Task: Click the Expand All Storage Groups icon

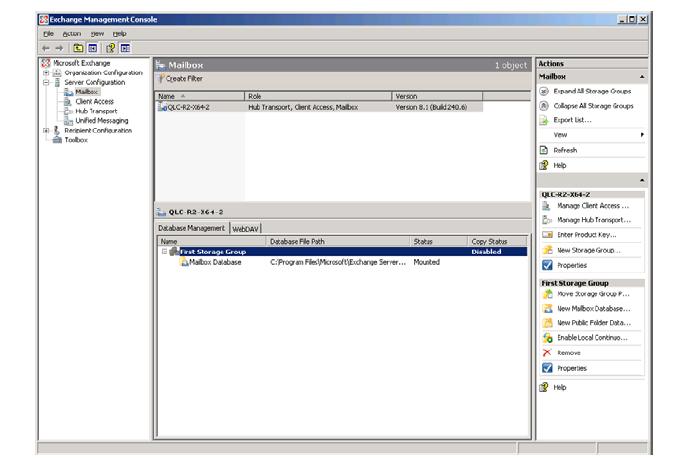Action: coord(545,91)
